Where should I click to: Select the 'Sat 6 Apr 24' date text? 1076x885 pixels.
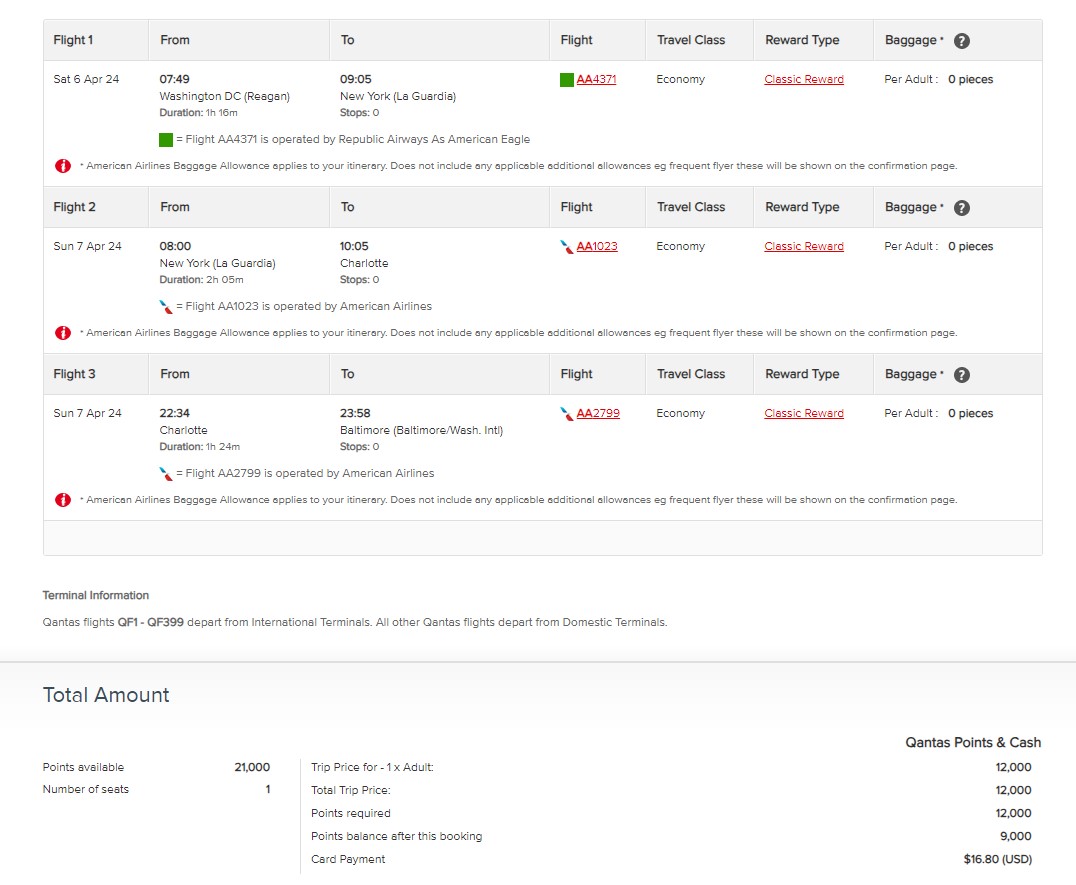(x=86, y=79)
